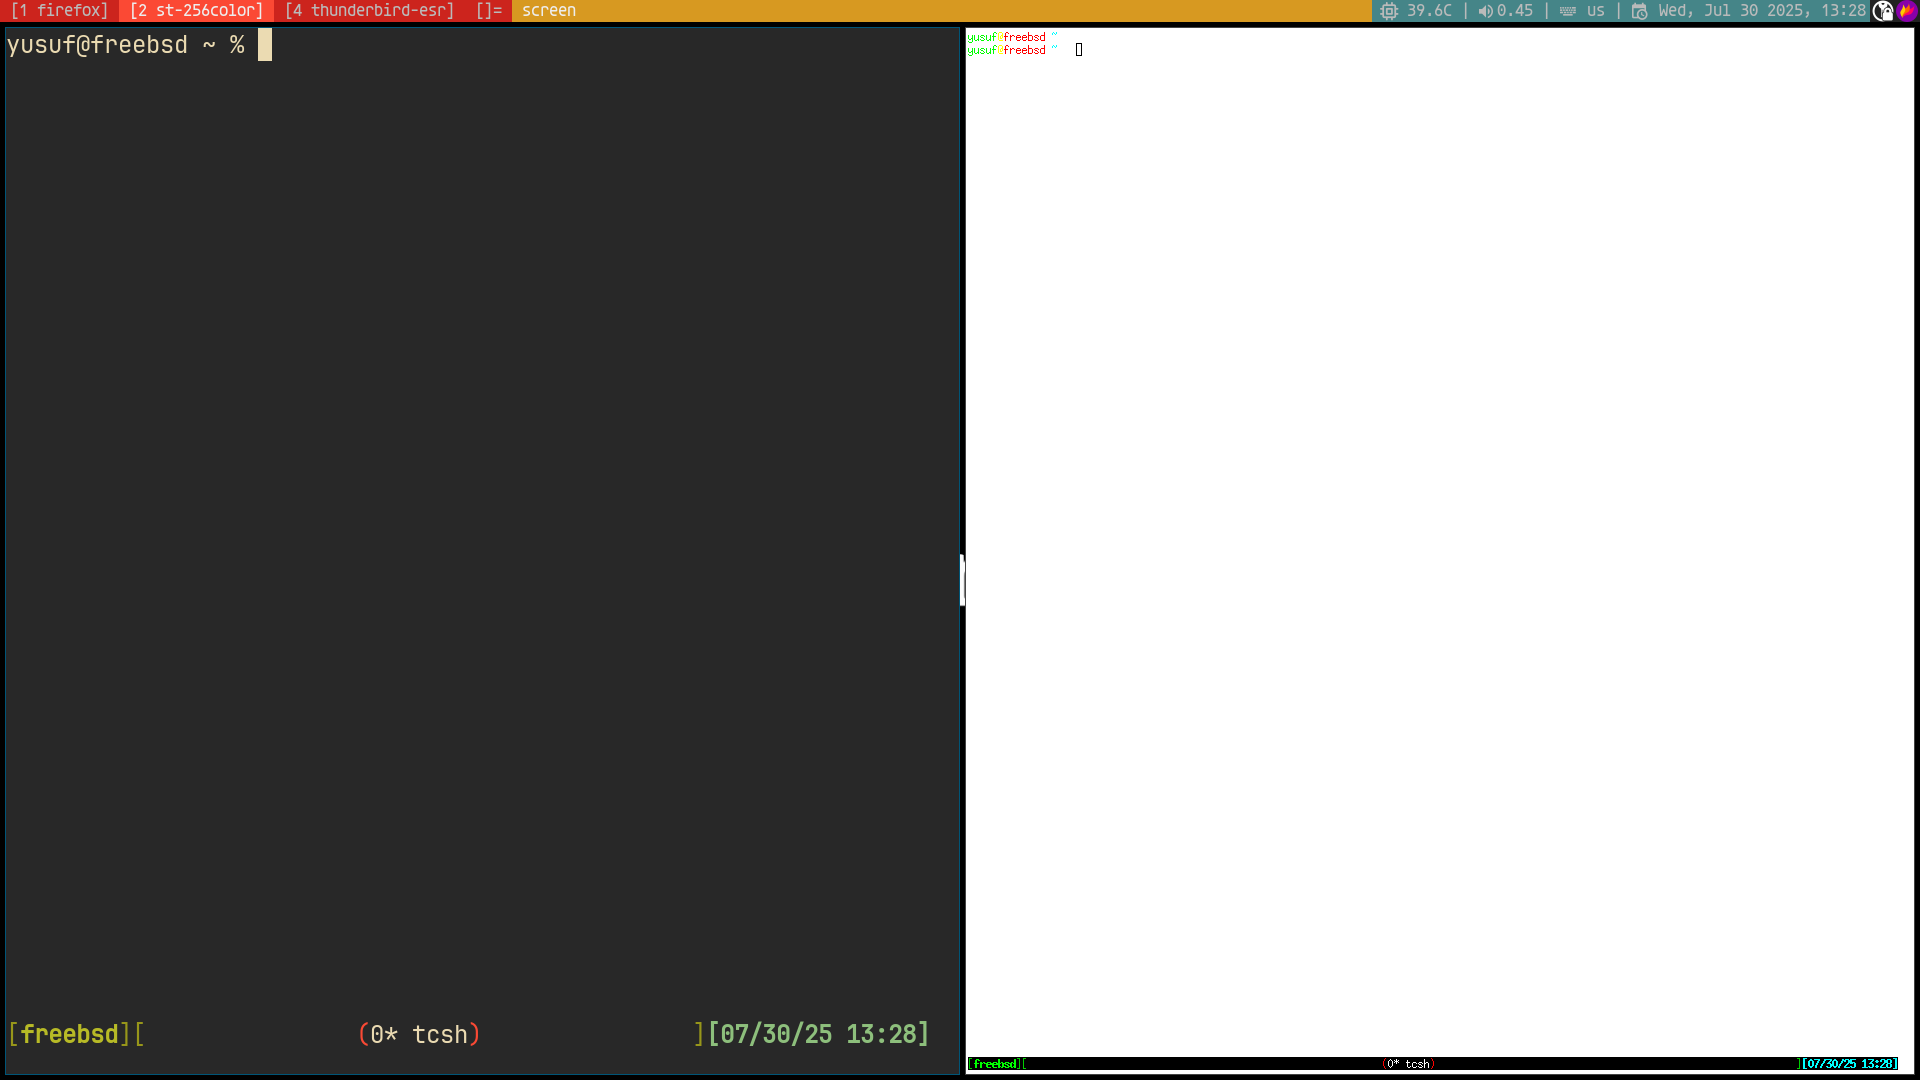Viewport: 1920px width, 1080px height.
Task: Click the CPU temperature chip icon
Action: [1389, 11]
